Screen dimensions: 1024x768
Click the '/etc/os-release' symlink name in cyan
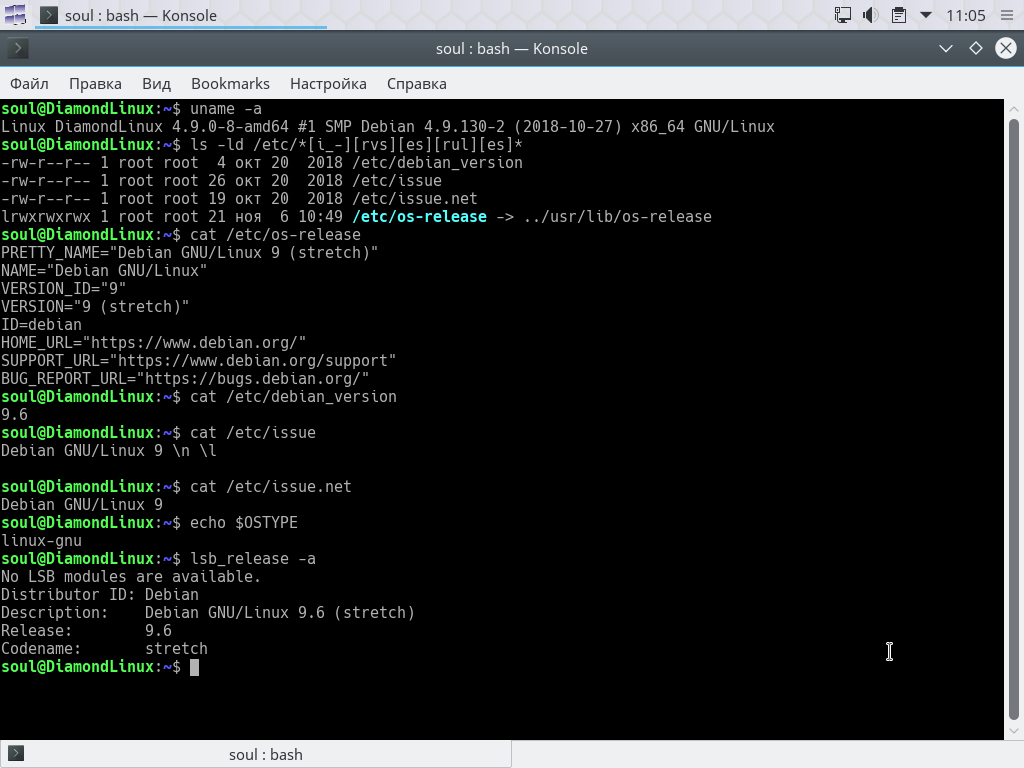419,217
